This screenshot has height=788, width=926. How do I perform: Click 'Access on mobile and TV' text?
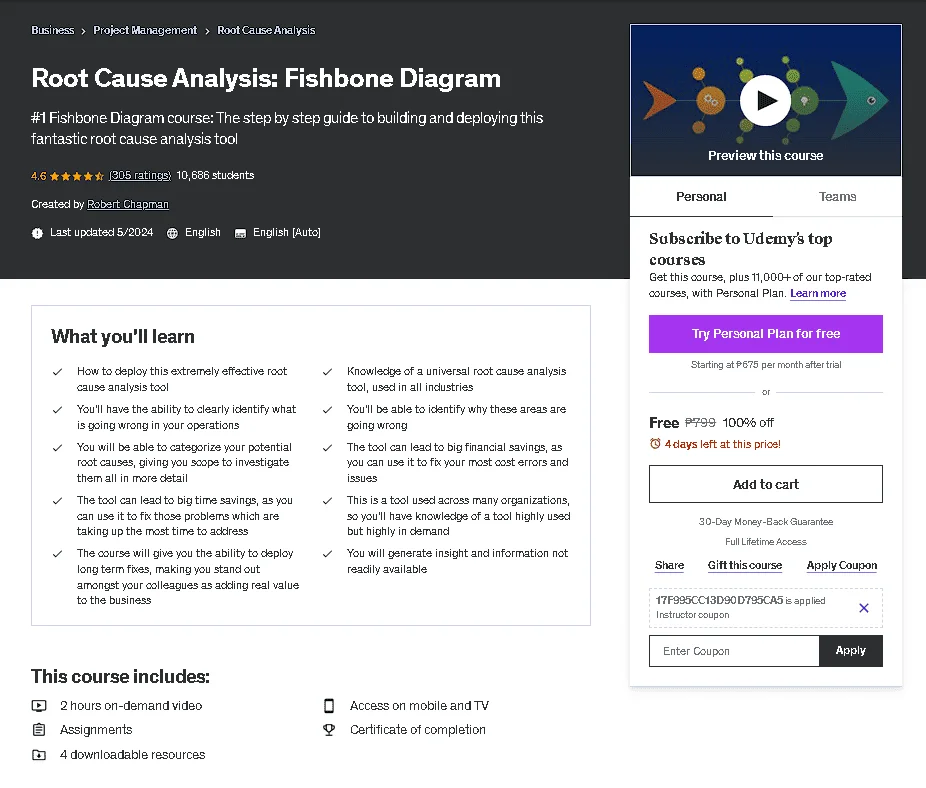pos(419,706)
